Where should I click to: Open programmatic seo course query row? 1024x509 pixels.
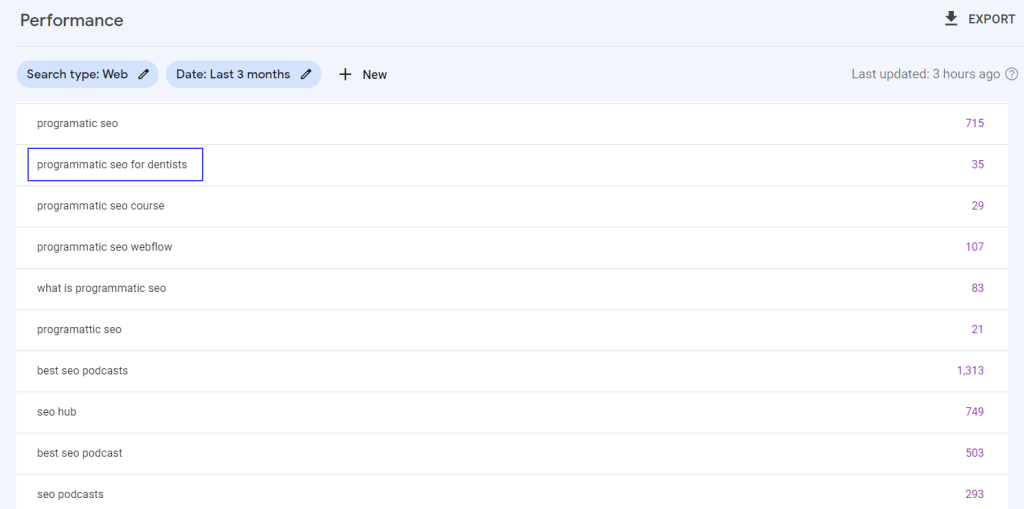[x=503, y=206]
